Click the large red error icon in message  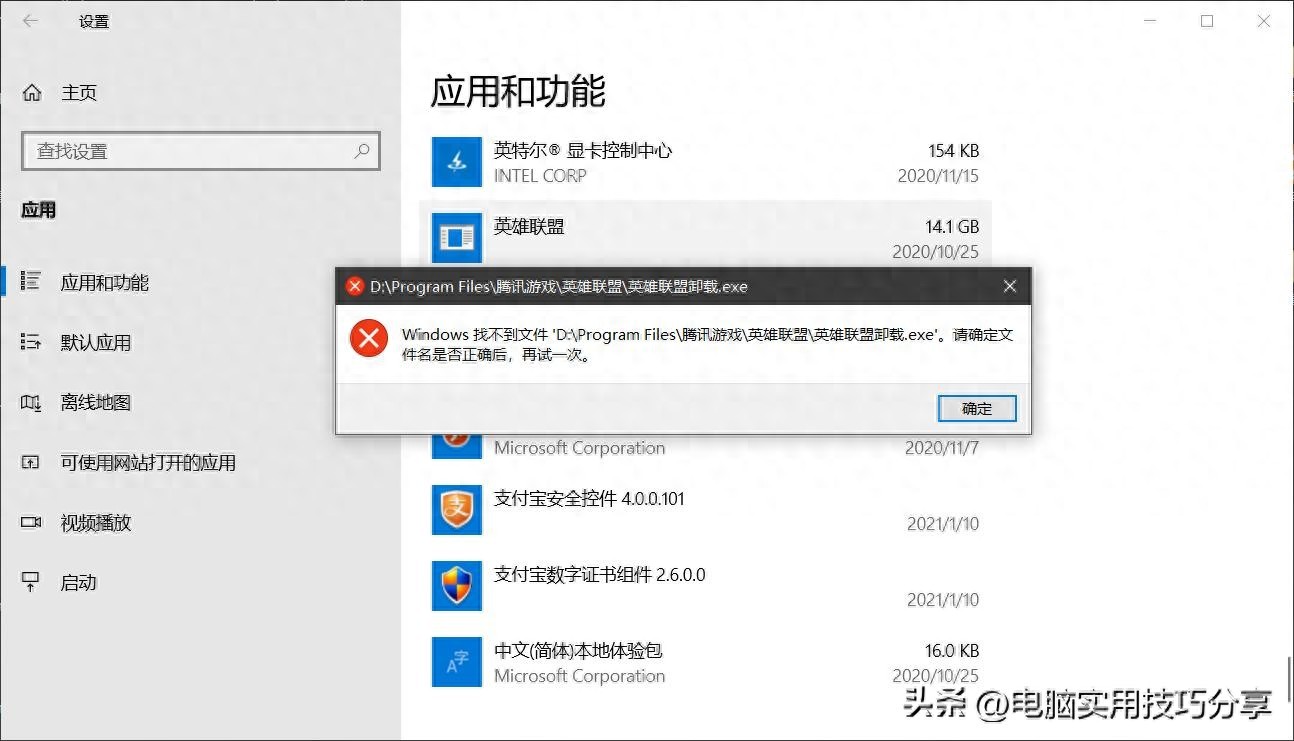pos(369,338)
